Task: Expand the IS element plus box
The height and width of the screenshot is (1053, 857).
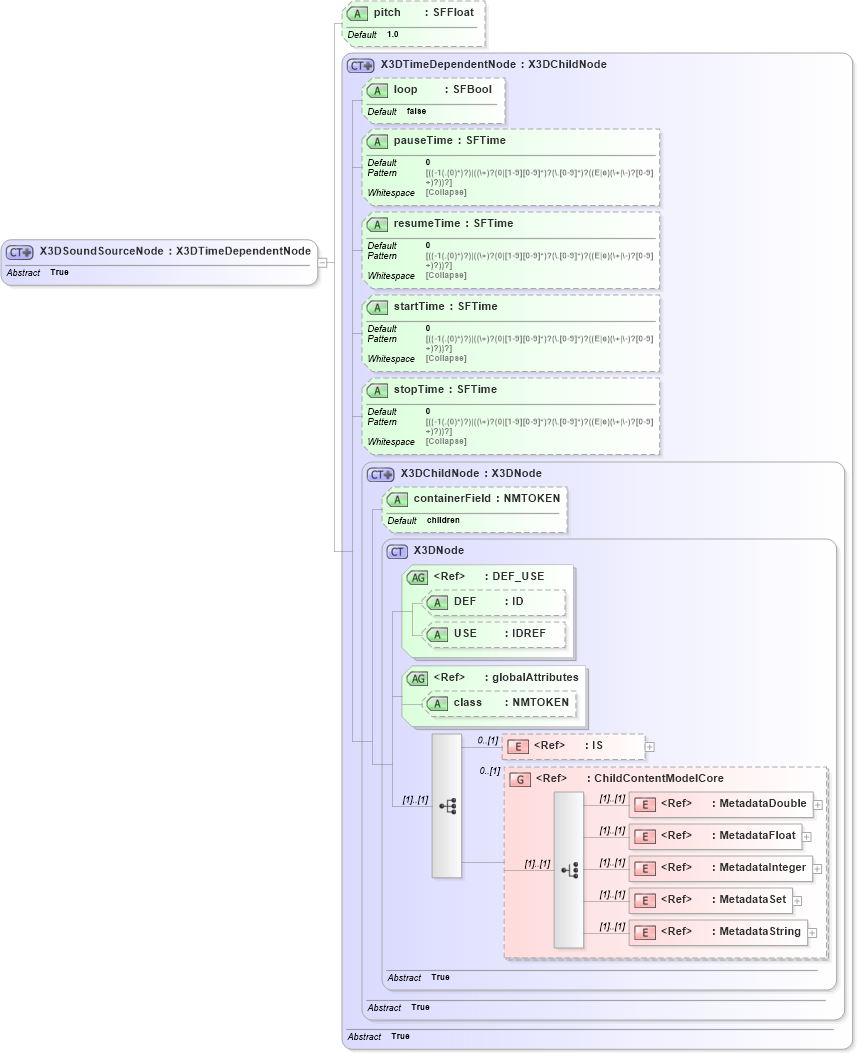Action: (x=649, y=747)
